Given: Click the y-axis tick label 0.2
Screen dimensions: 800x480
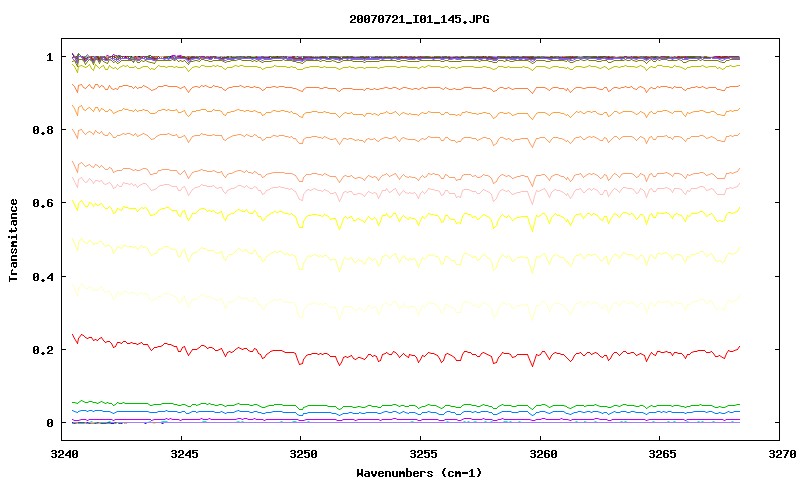Looking at the screenshot, I should (42, 350).
